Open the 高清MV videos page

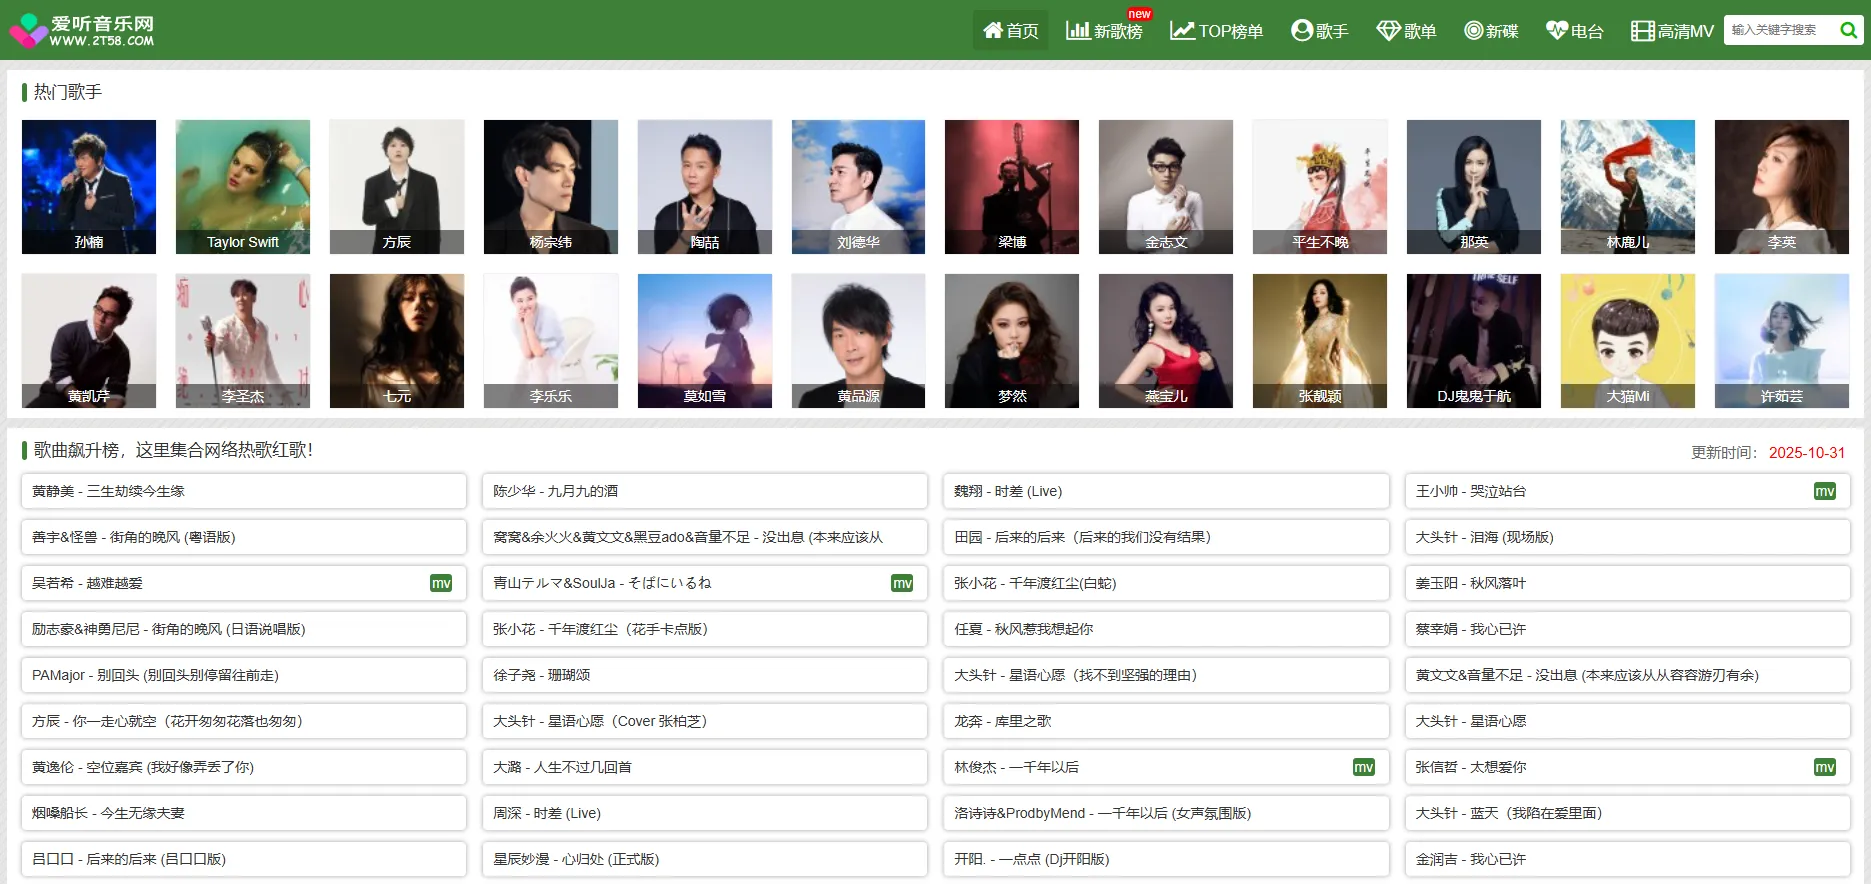pos(1672,31)
